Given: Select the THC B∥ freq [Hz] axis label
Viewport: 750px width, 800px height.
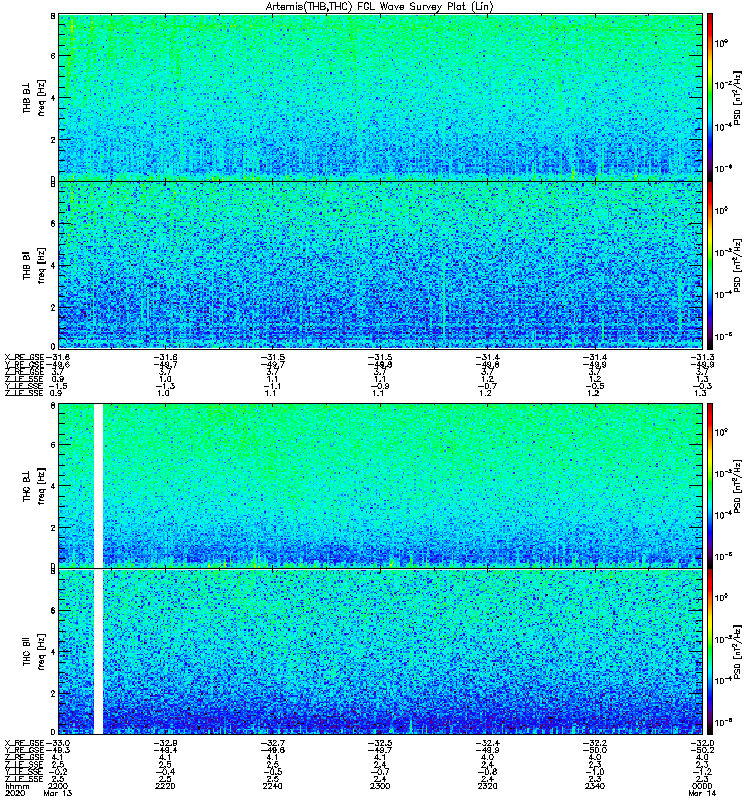Looking at the screenshot, I should tap(34, 652).
